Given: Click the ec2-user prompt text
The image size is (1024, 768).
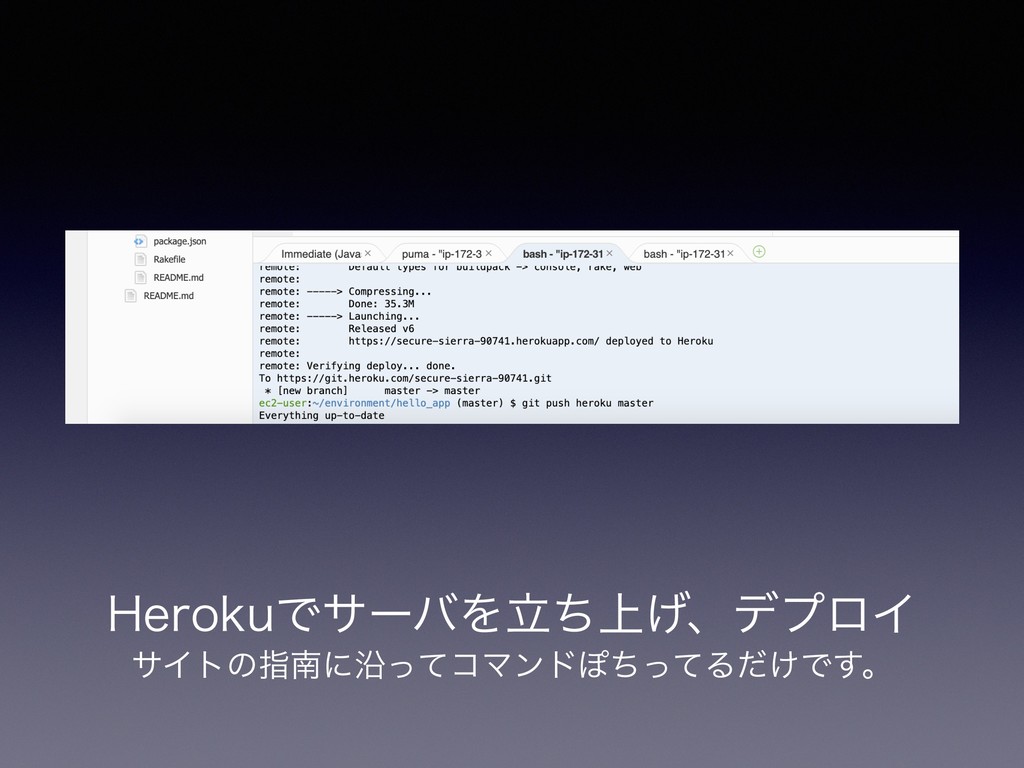Looking at the screenshot, I should [x=282, y=403].
